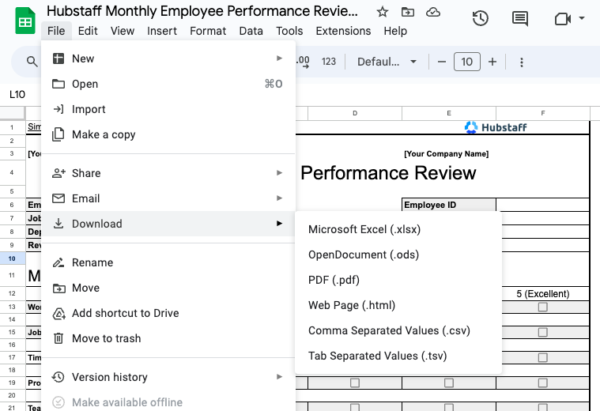Increase font size with plus button
Image resolution: width=600 pixels, height=411 pixels.
pos(492,62)
